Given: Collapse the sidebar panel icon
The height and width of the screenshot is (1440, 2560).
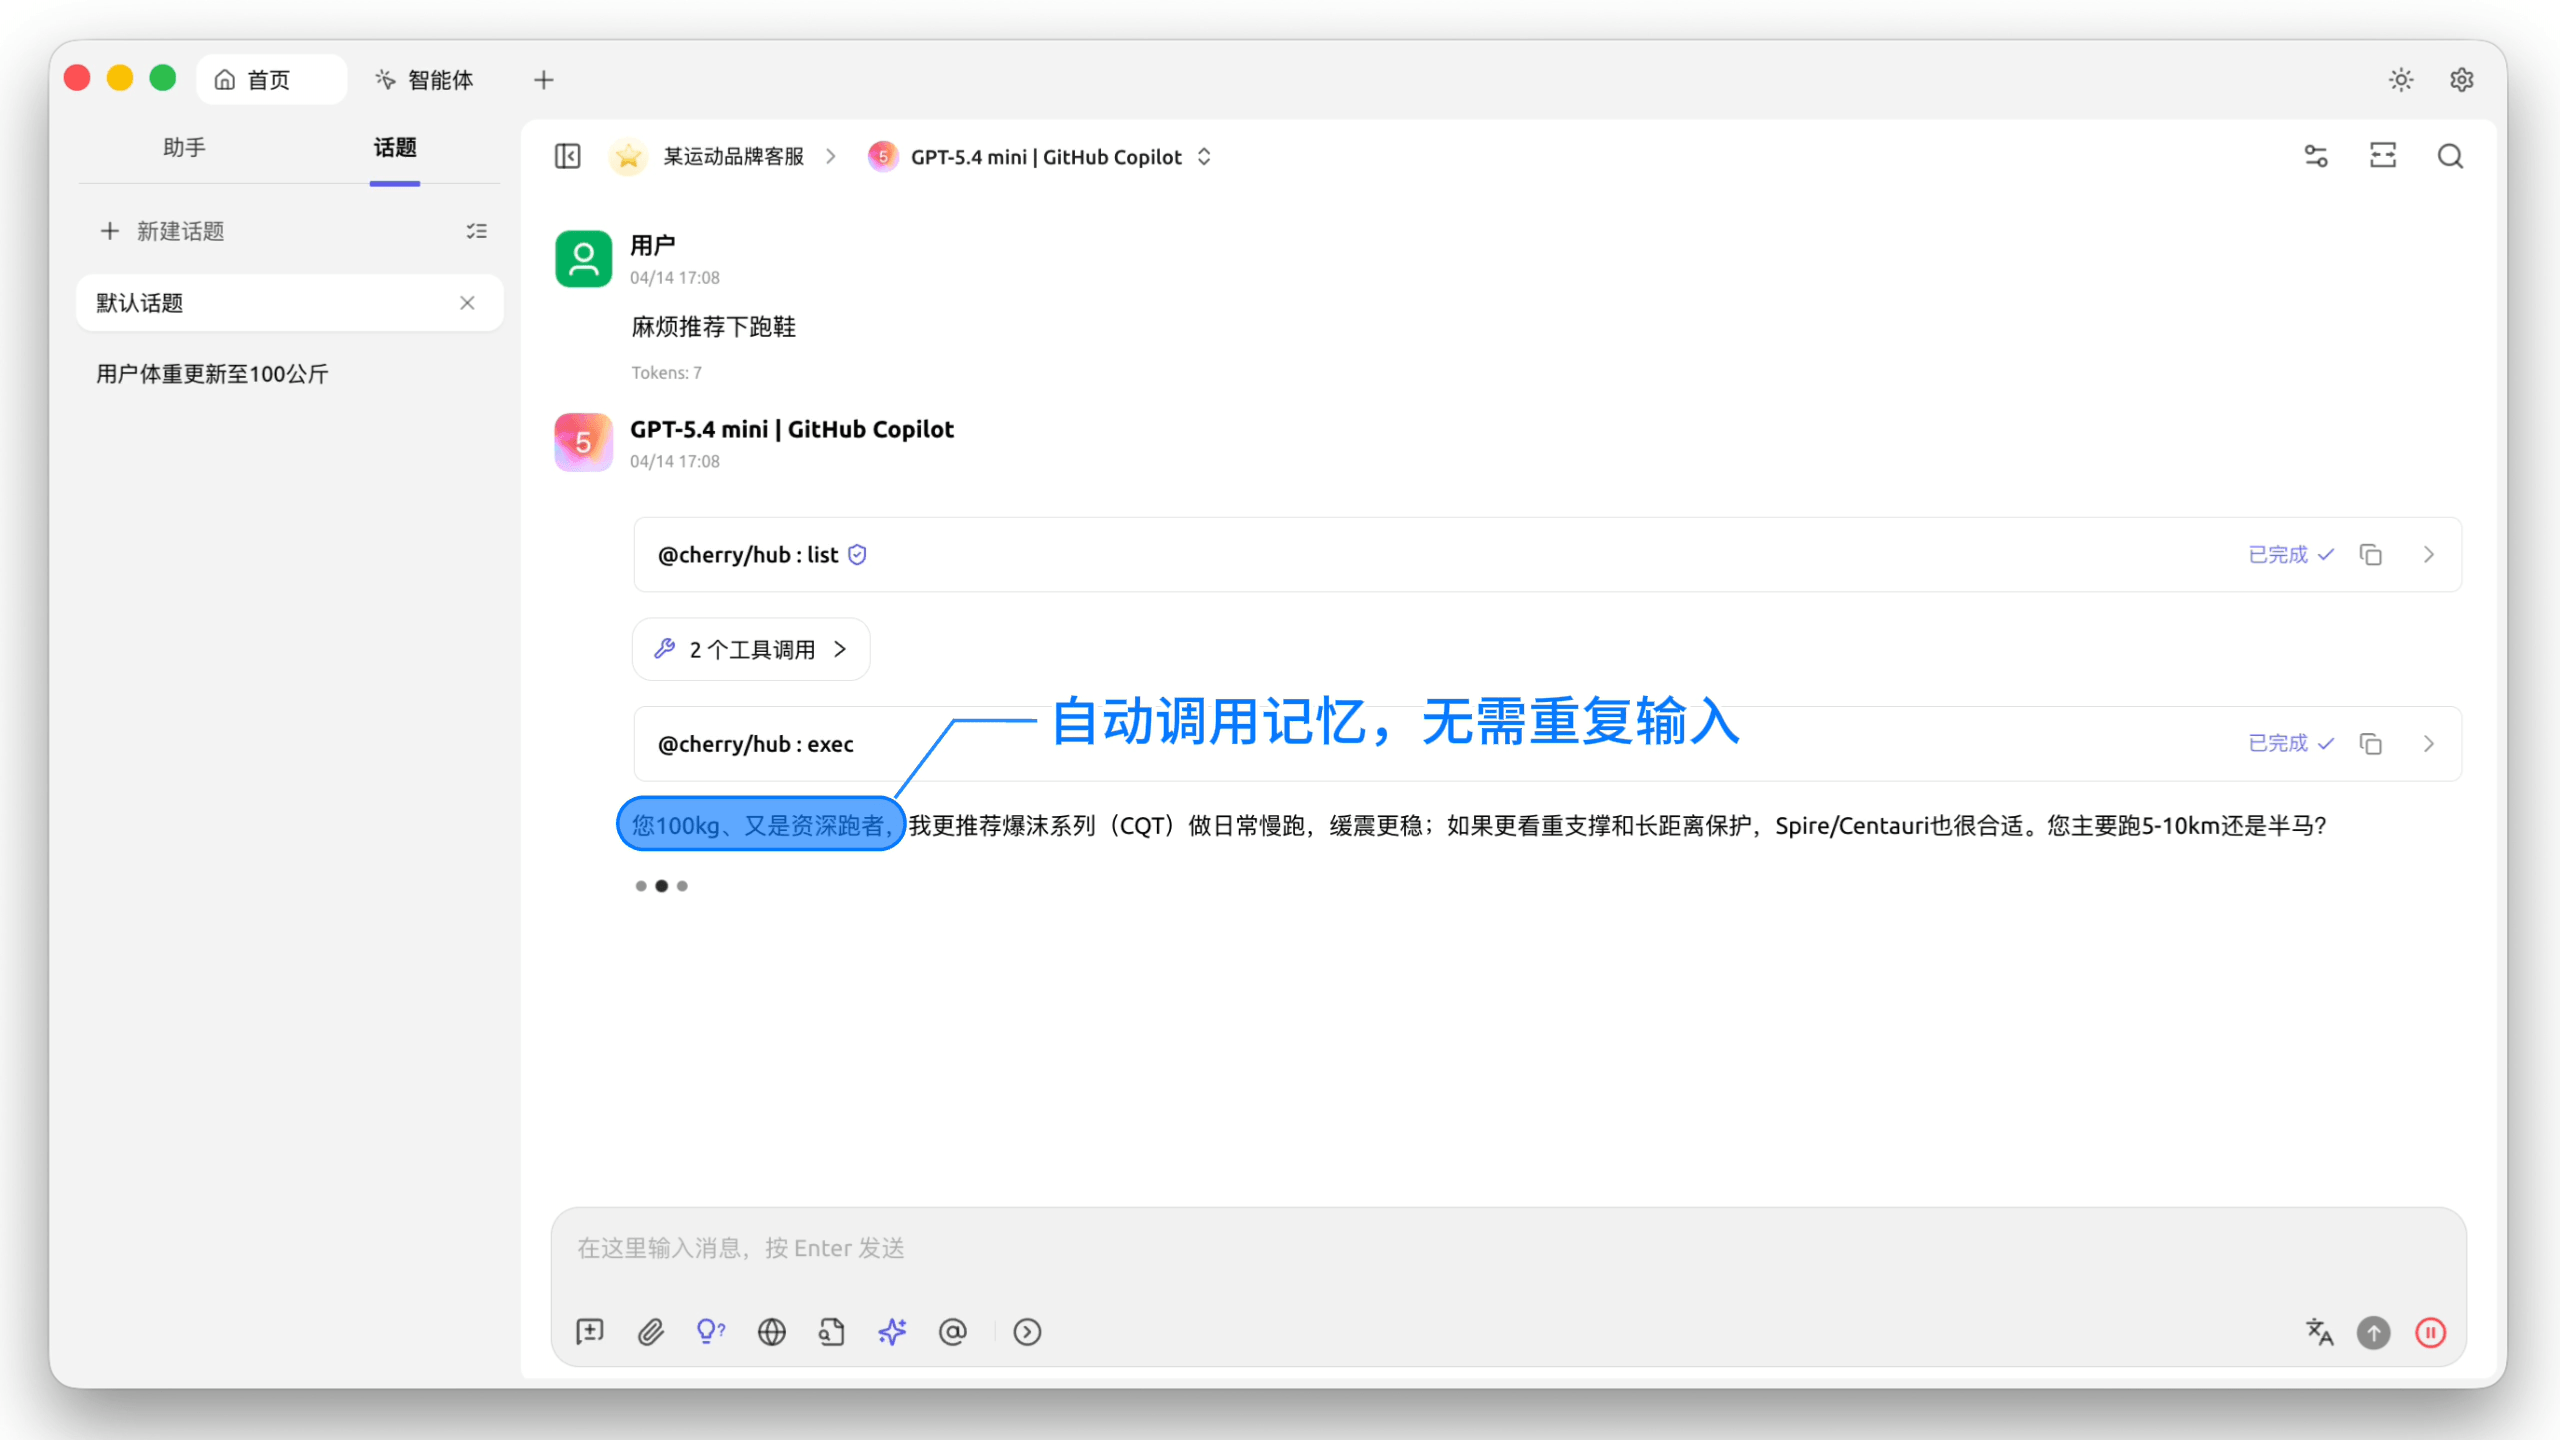Looking at the screenshot, I should point(567,157).
